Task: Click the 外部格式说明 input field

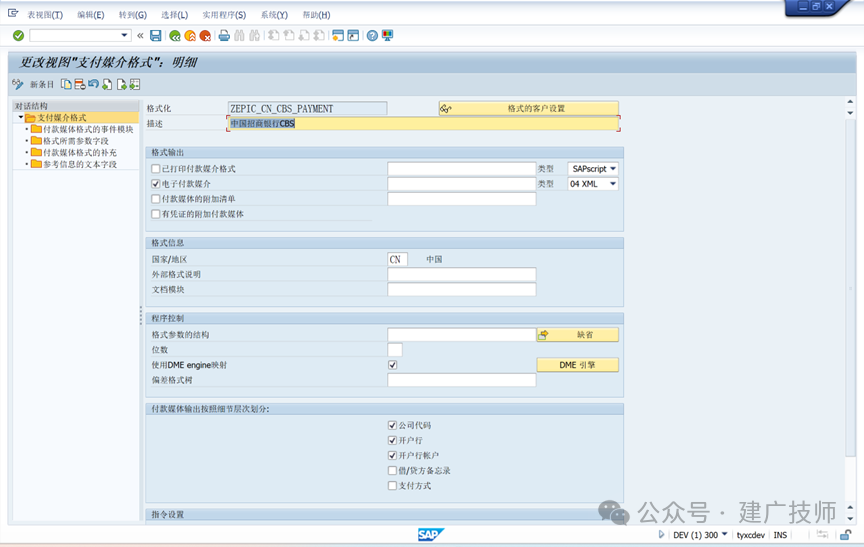Action: point(462,274)
